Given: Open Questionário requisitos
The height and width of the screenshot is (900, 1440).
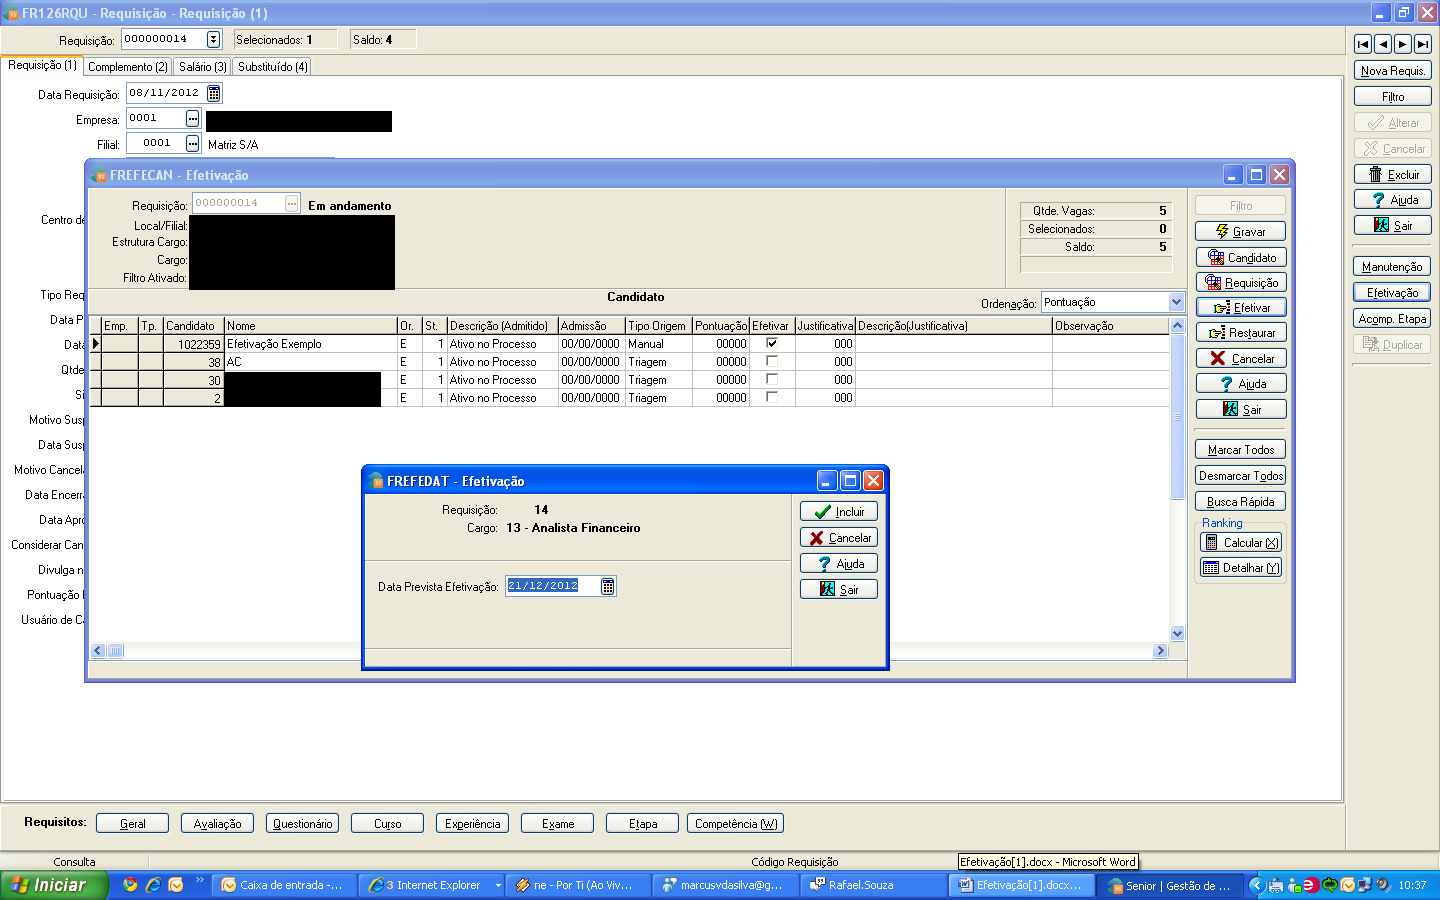Looking at the screenshot, I should [302, 823].
